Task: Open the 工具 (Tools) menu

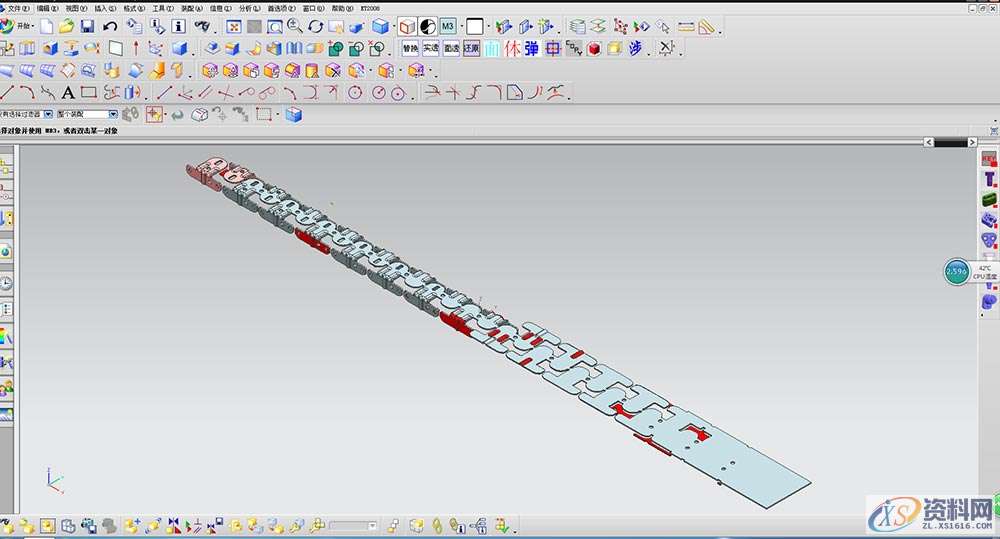Action: coord(162,8)
